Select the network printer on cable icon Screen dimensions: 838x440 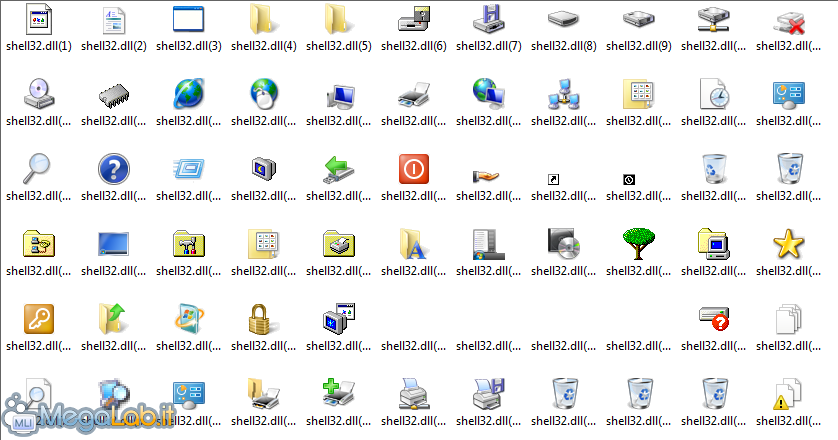pyautogui.click(x=414, y=394)
